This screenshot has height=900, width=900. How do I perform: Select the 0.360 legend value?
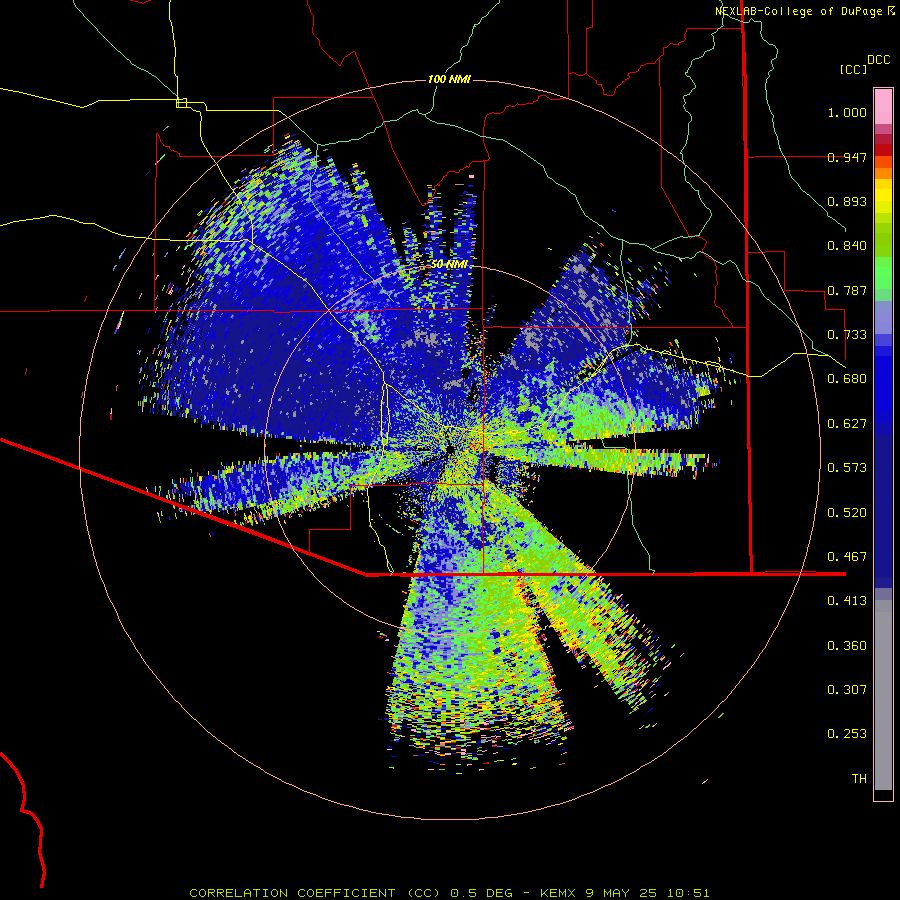[847, 646]
